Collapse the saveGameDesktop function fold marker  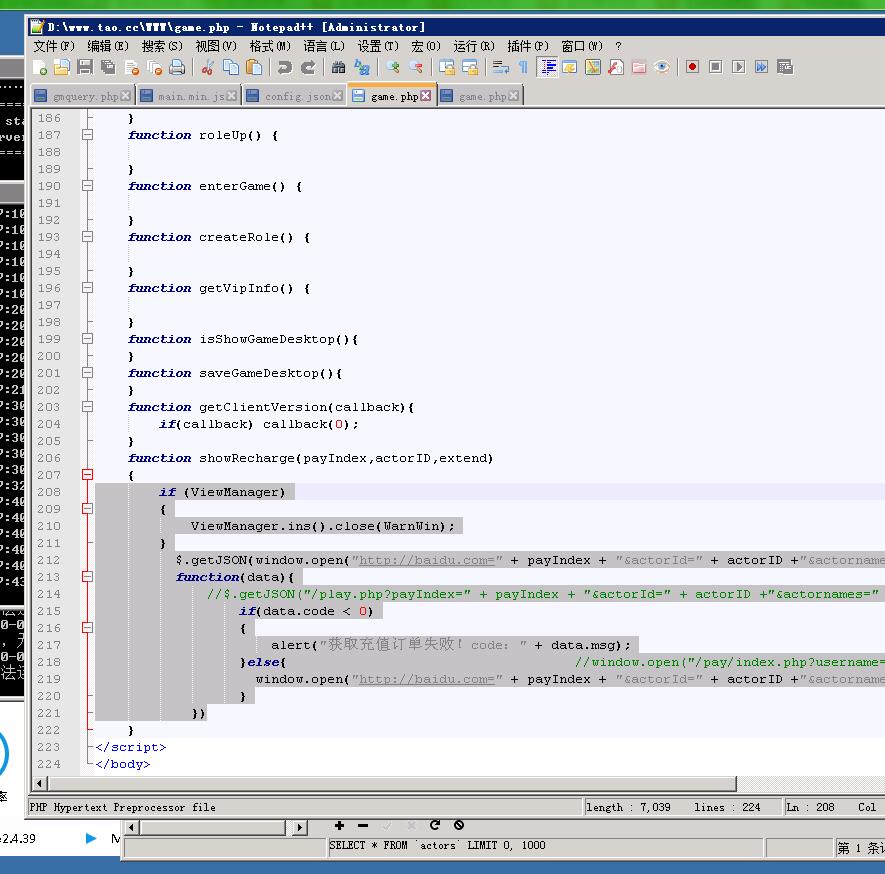tap(87, 373)
